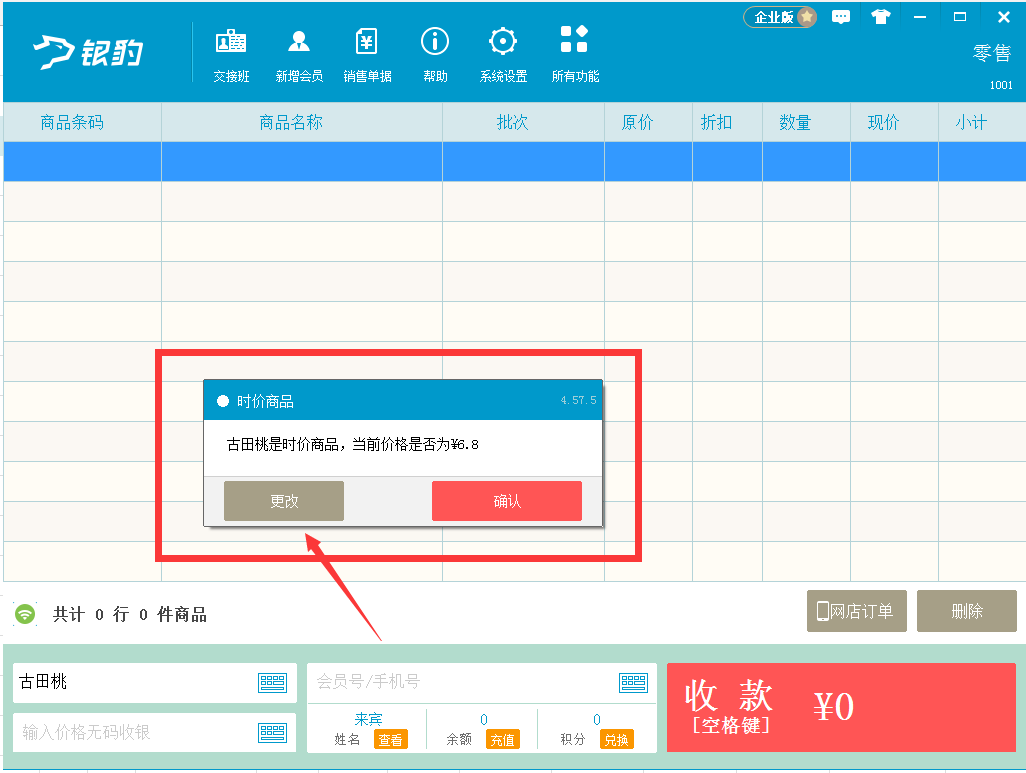Click the green Wi-Fi network status icon

pos(25,614)
